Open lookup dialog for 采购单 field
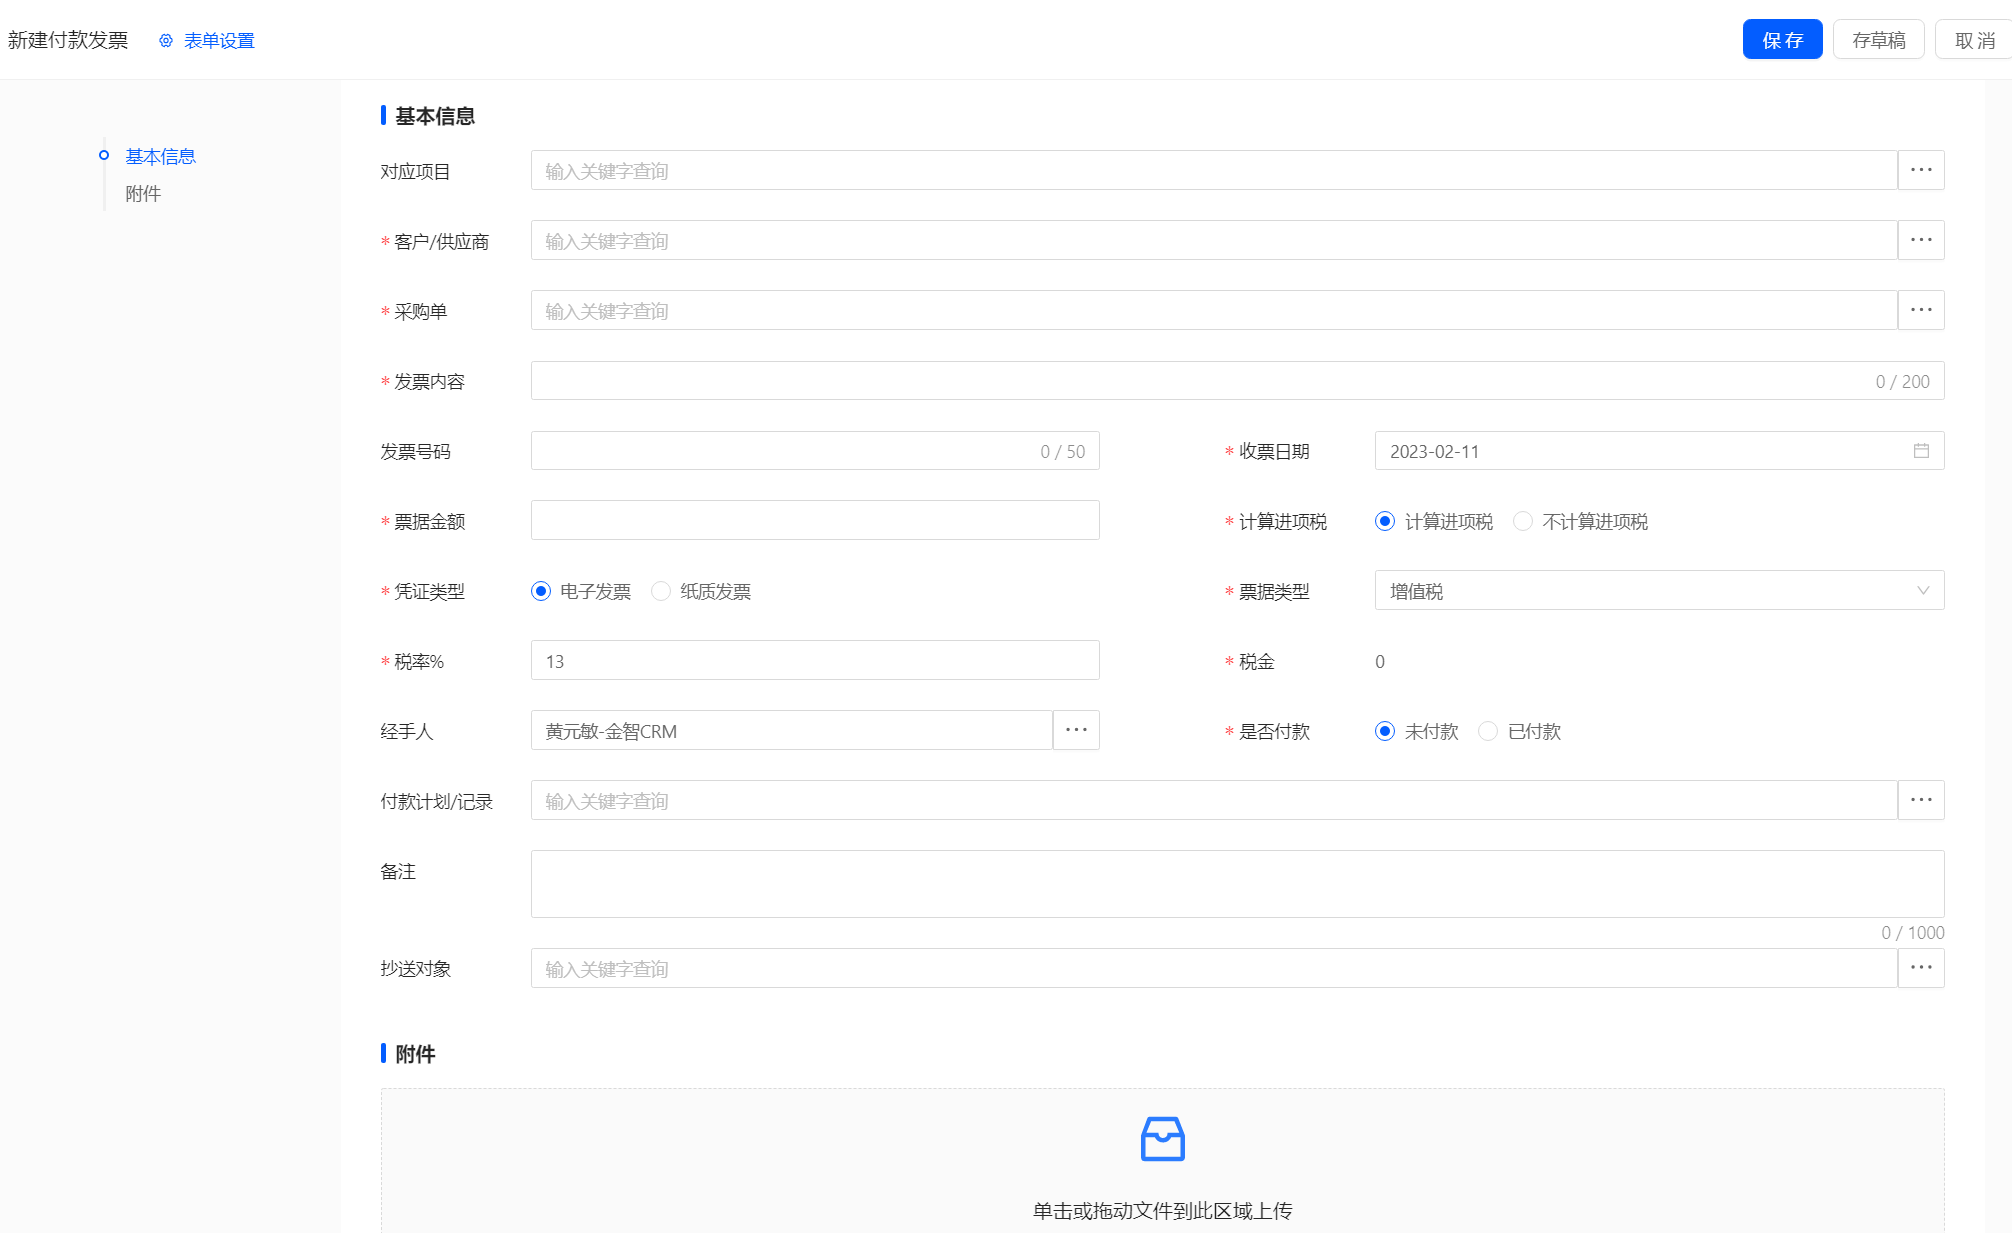Screen dimensions: 2012x1233 tap(1920, 311)
